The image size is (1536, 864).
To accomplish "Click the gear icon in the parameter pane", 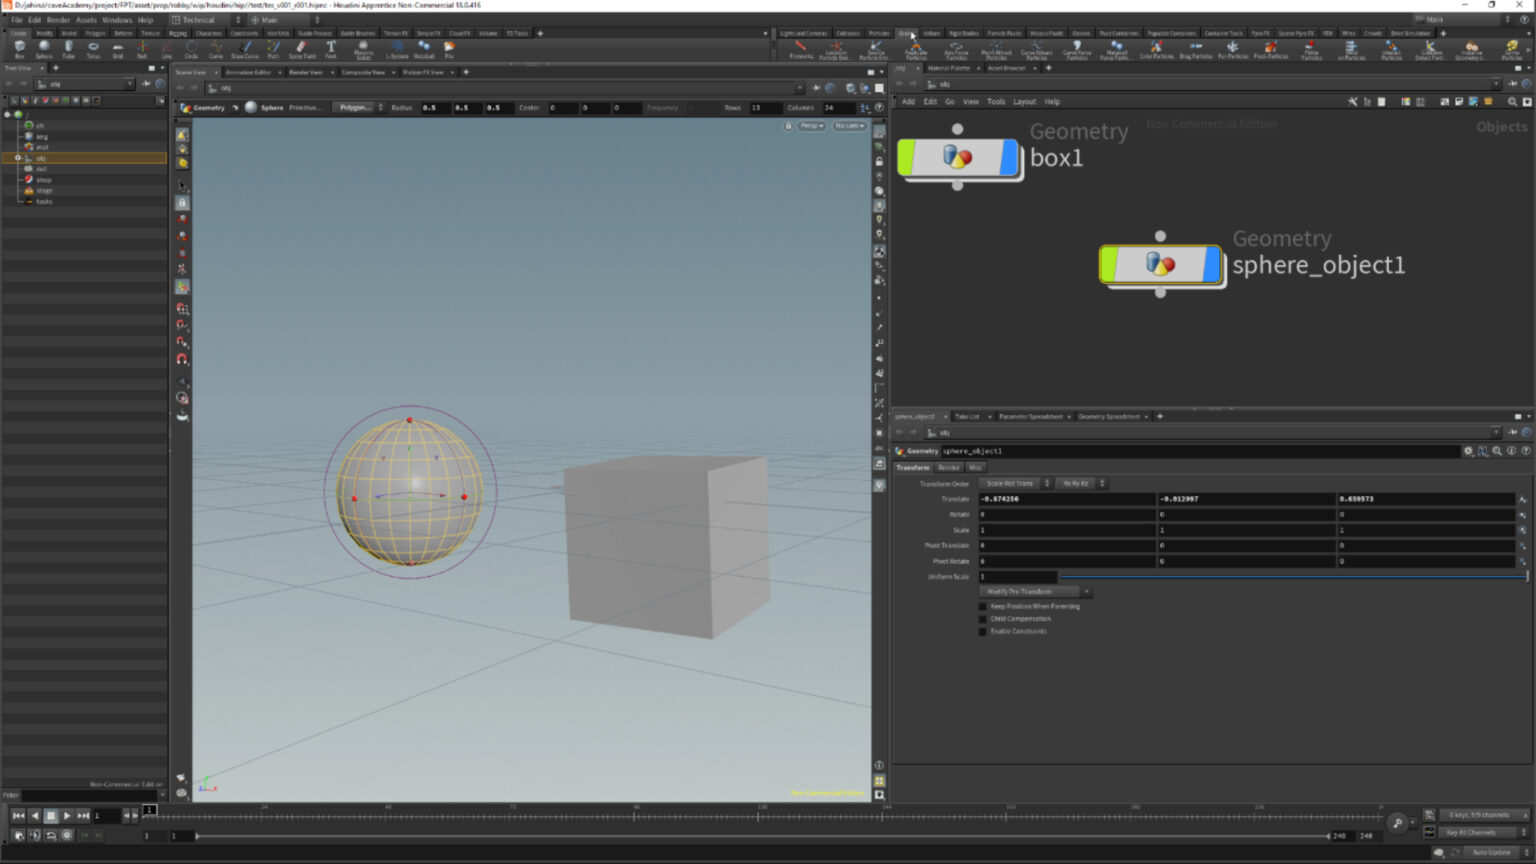I will point(1469,451).
